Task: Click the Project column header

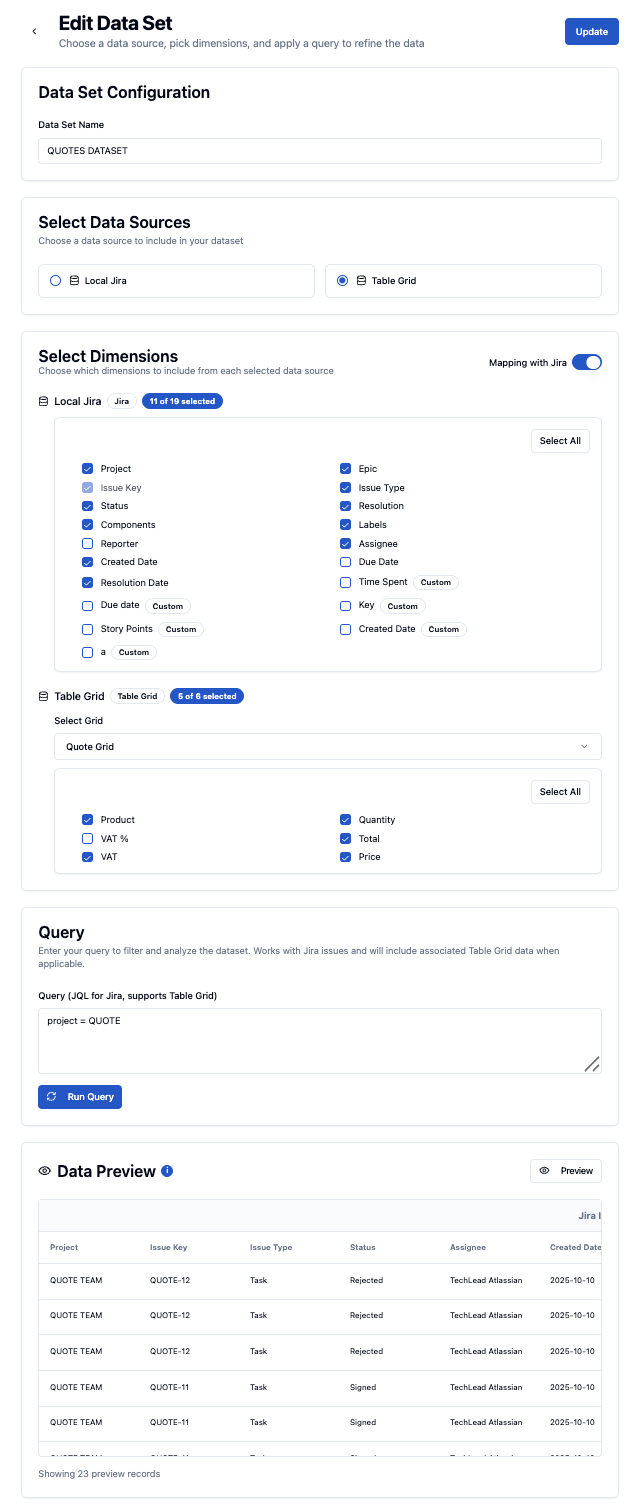Action: click(64, 1247)
